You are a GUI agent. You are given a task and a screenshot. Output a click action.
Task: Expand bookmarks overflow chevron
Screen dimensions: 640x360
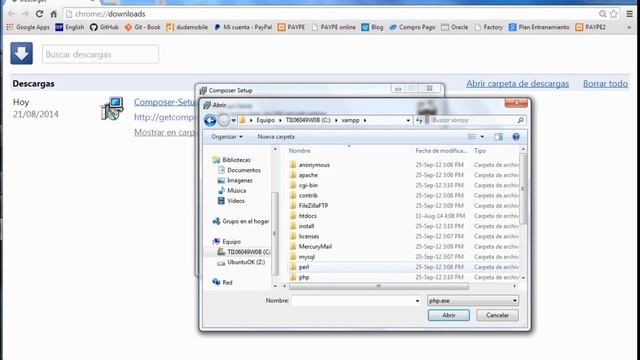pos(629,27)
